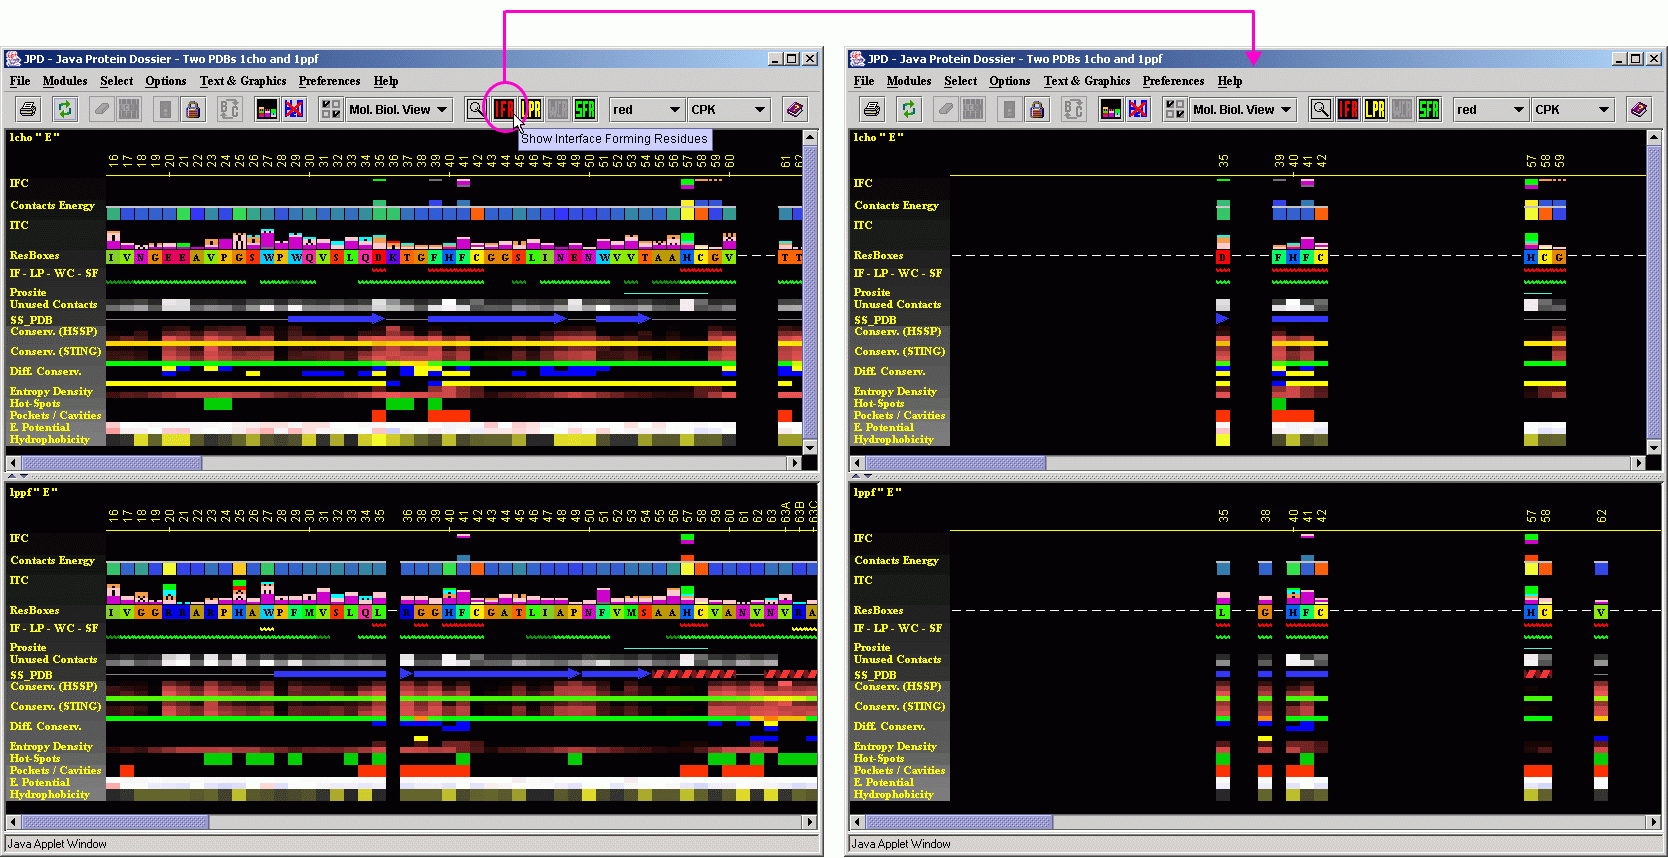Open the File menu in left window

(20, 81)
